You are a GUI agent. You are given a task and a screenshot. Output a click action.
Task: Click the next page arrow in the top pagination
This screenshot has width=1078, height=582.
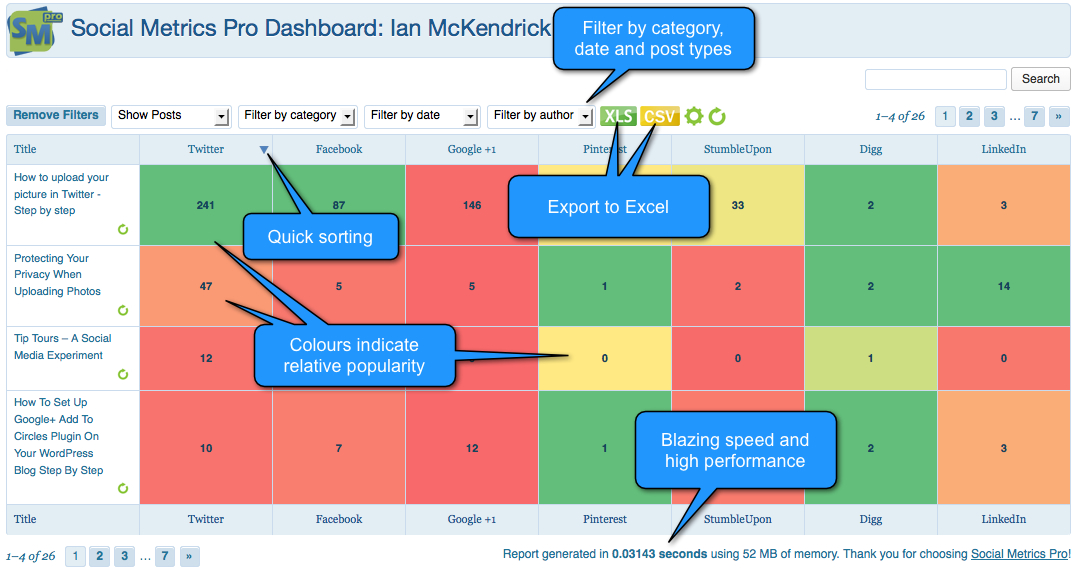point(1059,116)
